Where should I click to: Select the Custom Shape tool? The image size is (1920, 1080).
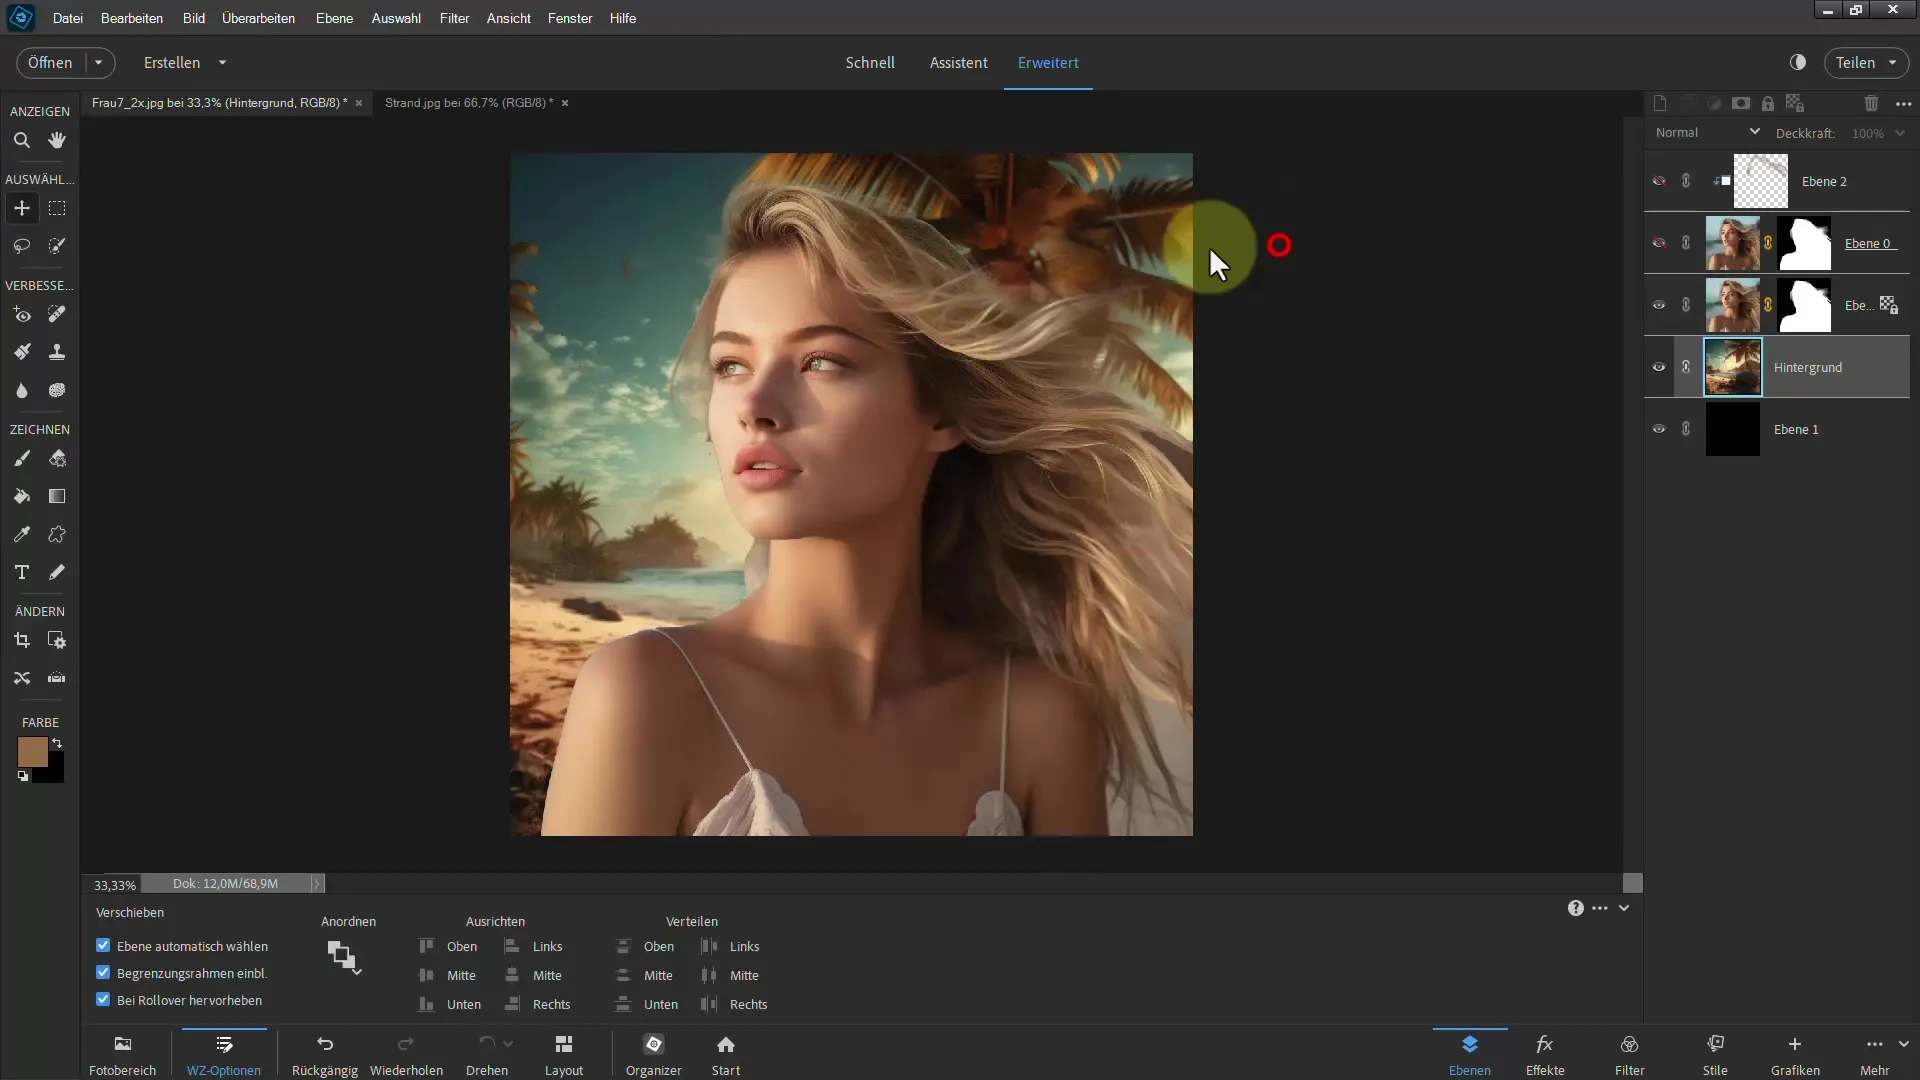click(57, 534)
